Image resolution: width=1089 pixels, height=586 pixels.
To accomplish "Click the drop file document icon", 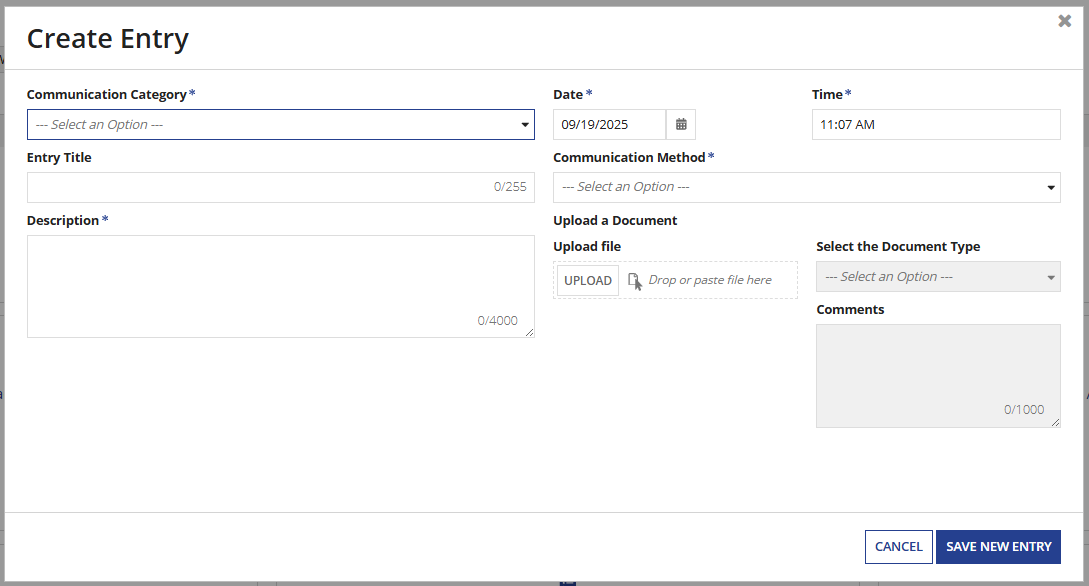I will click(635, 281).
